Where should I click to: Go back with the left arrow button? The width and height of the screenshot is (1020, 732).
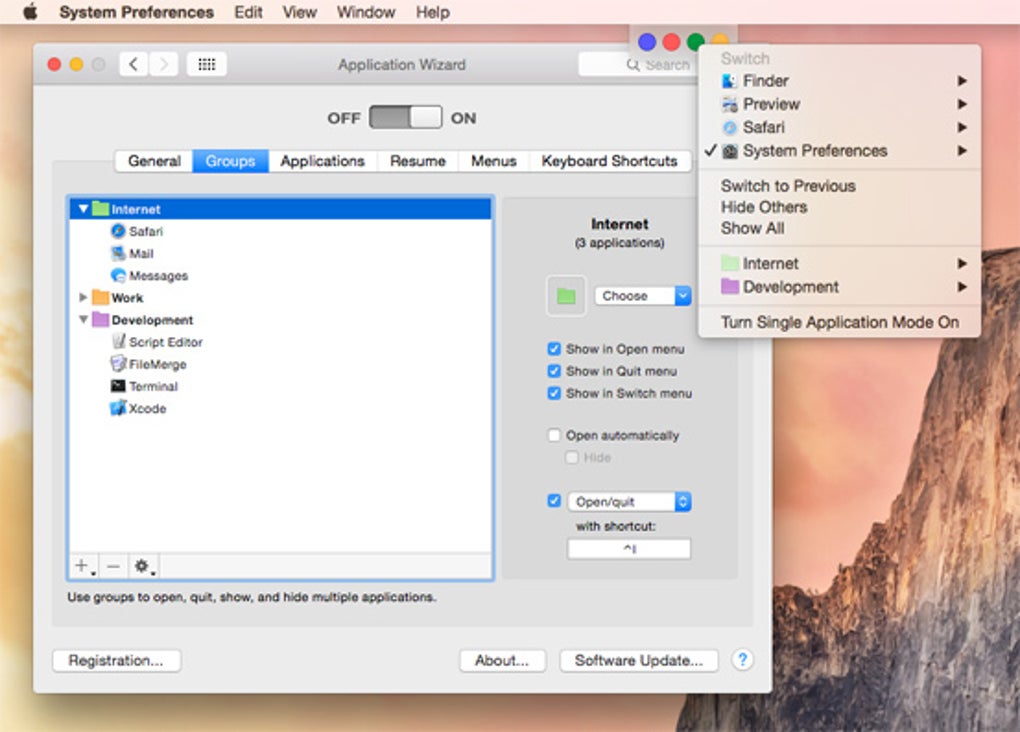tap(134, 64)
